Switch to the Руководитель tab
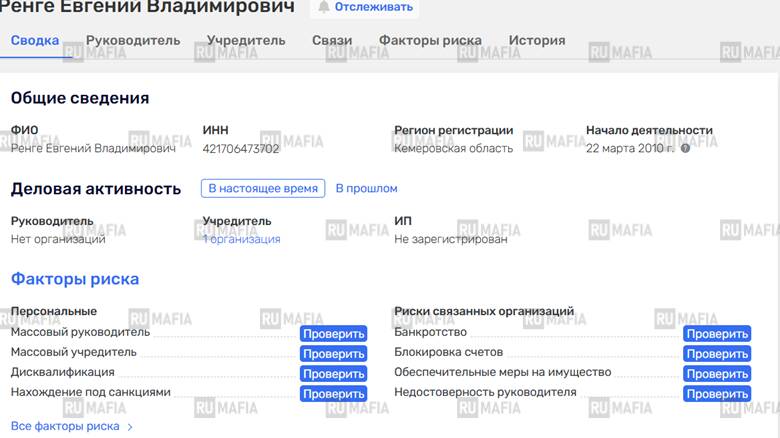 coord(133,40)
